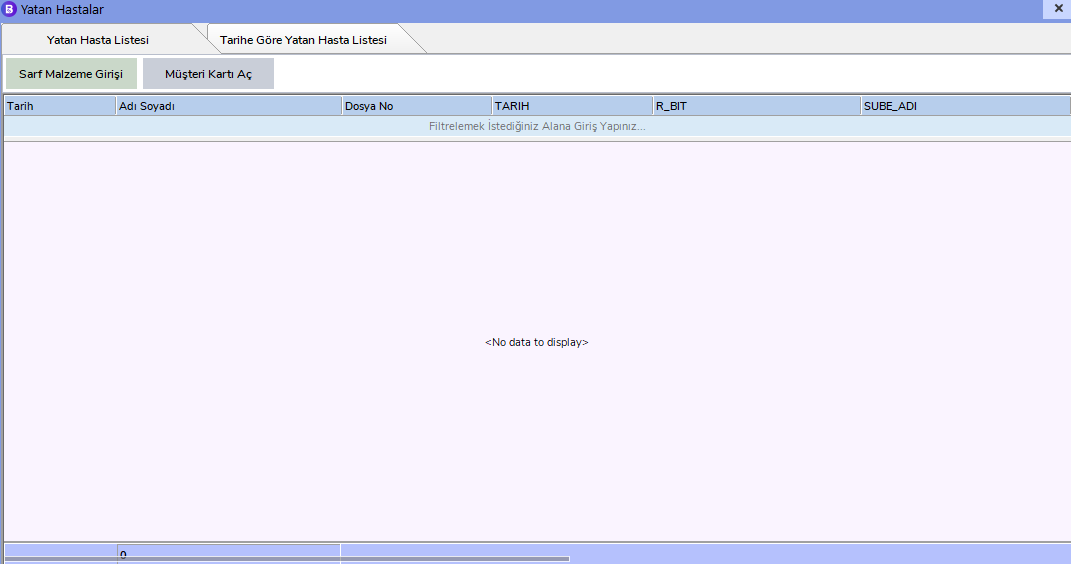Click the filter row input area
The width and height of the screenshot is (1071, 564).
(537, 126)
